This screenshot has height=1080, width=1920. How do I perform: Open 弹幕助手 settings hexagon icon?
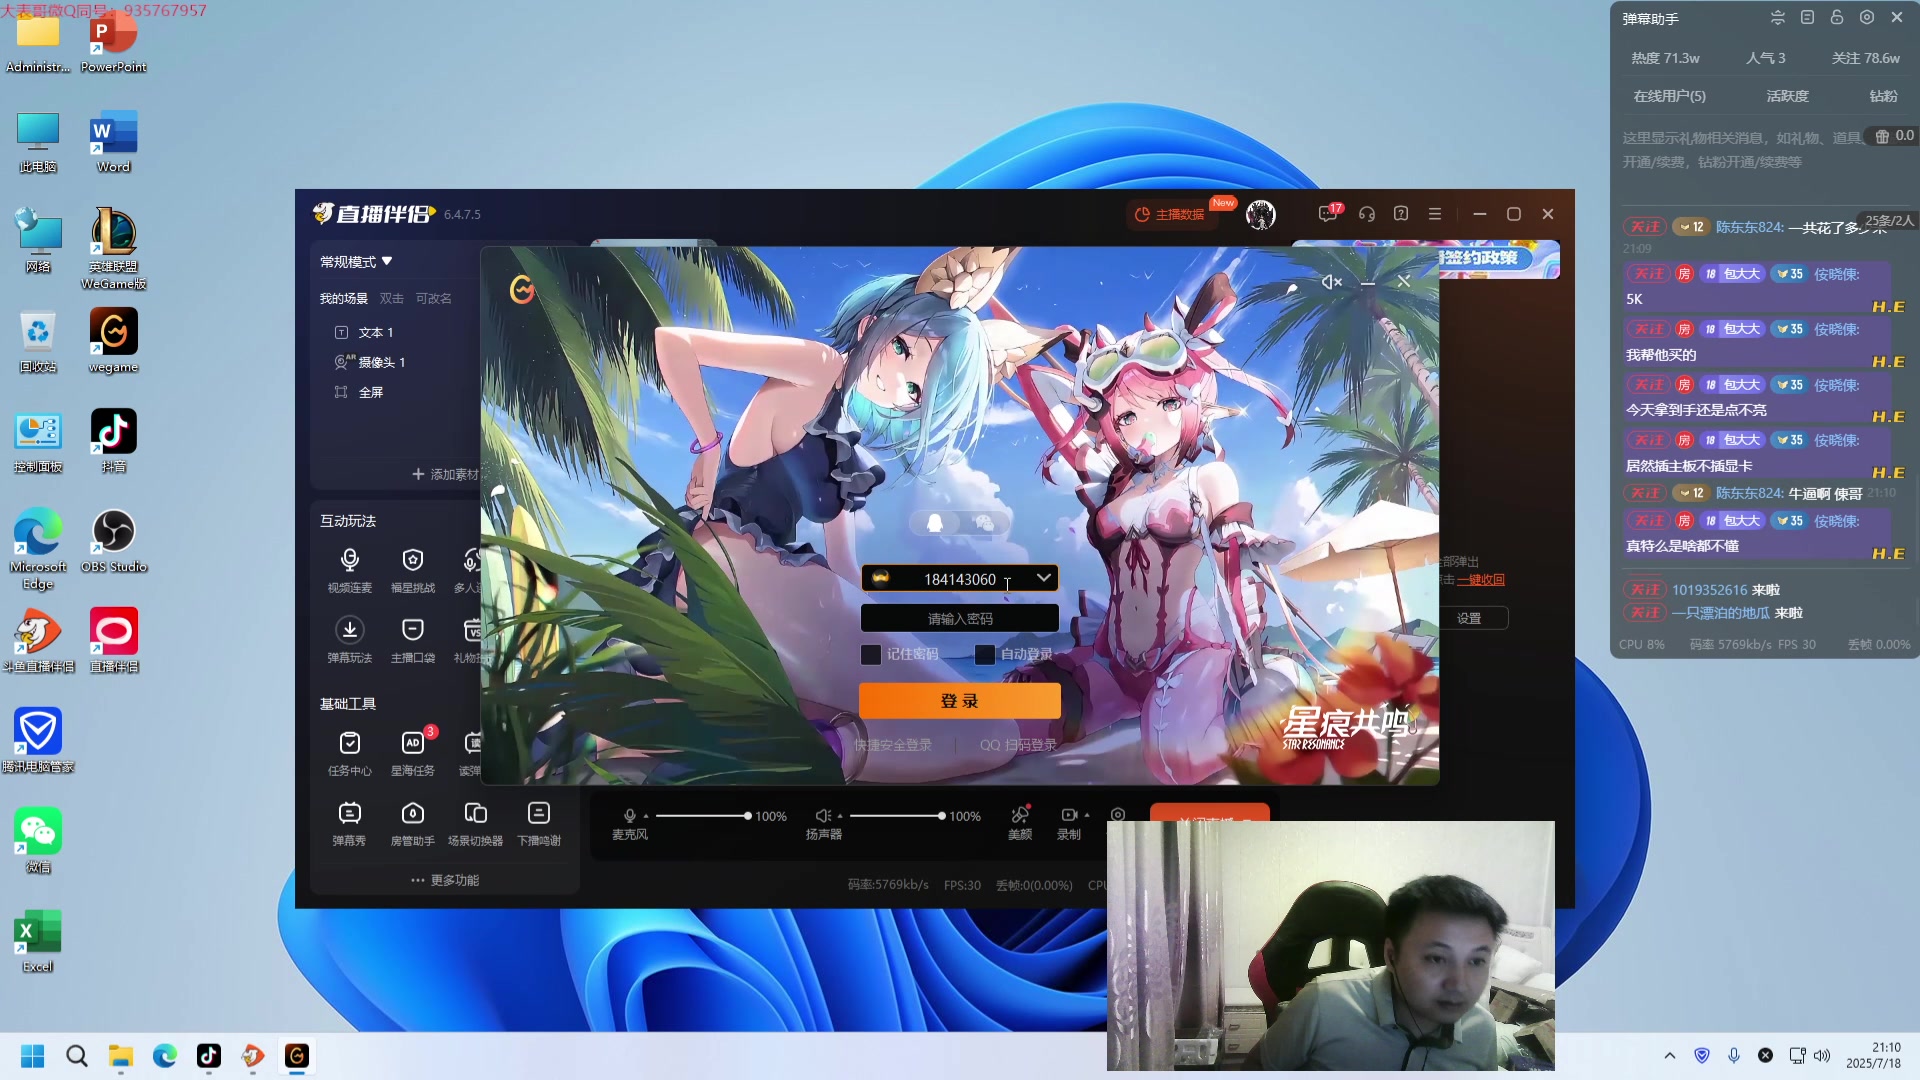click(x=1867, y=17)
